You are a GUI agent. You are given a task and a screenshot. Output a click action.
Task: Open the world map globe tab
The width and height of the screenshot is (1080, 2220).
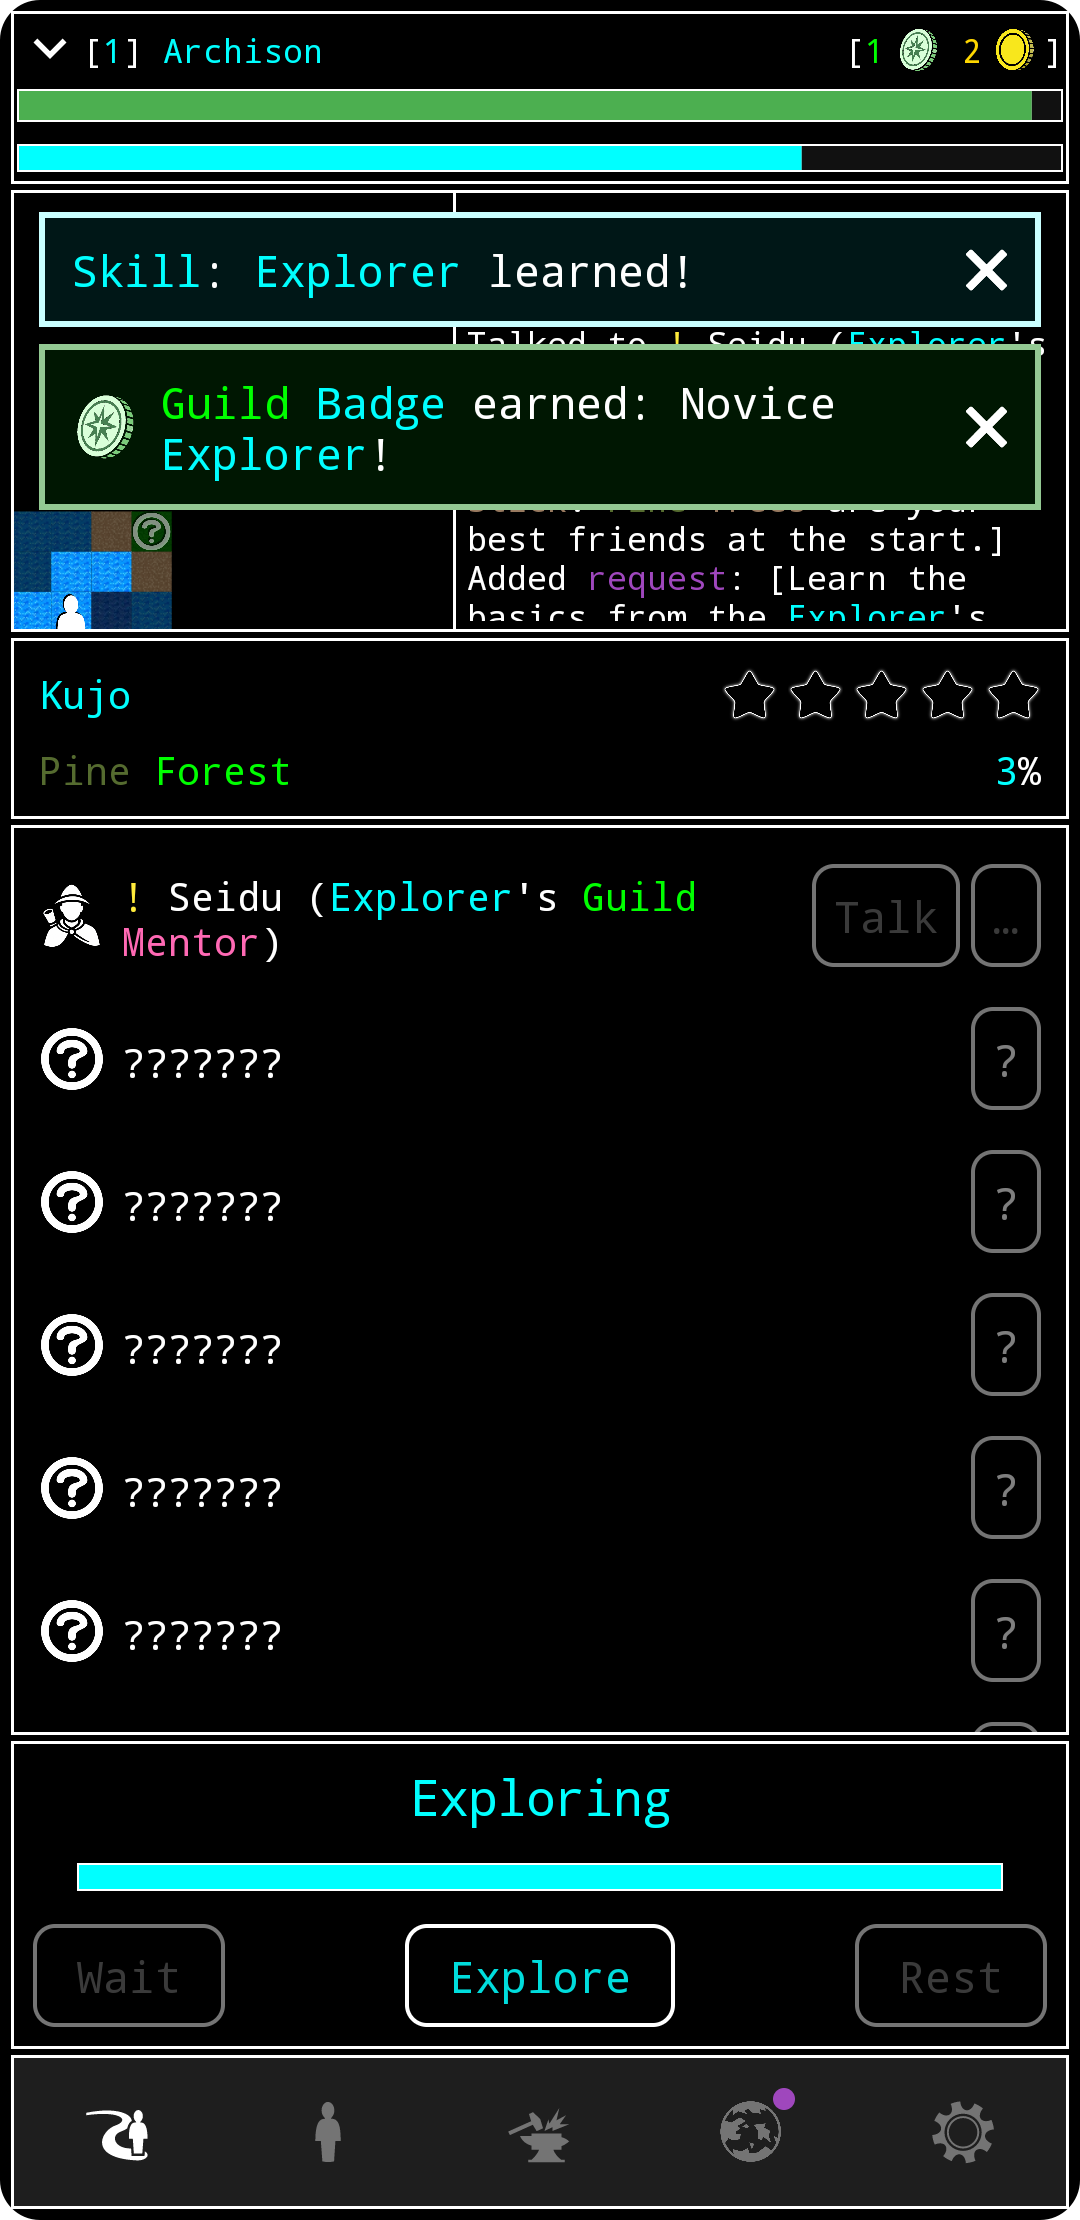[751, 2131]
